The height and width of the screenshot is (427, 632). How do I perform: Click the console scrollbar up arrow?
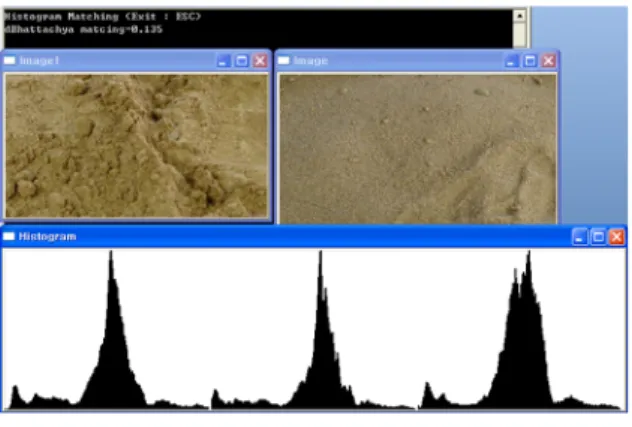pyautogui.click(x=520, y=16)
